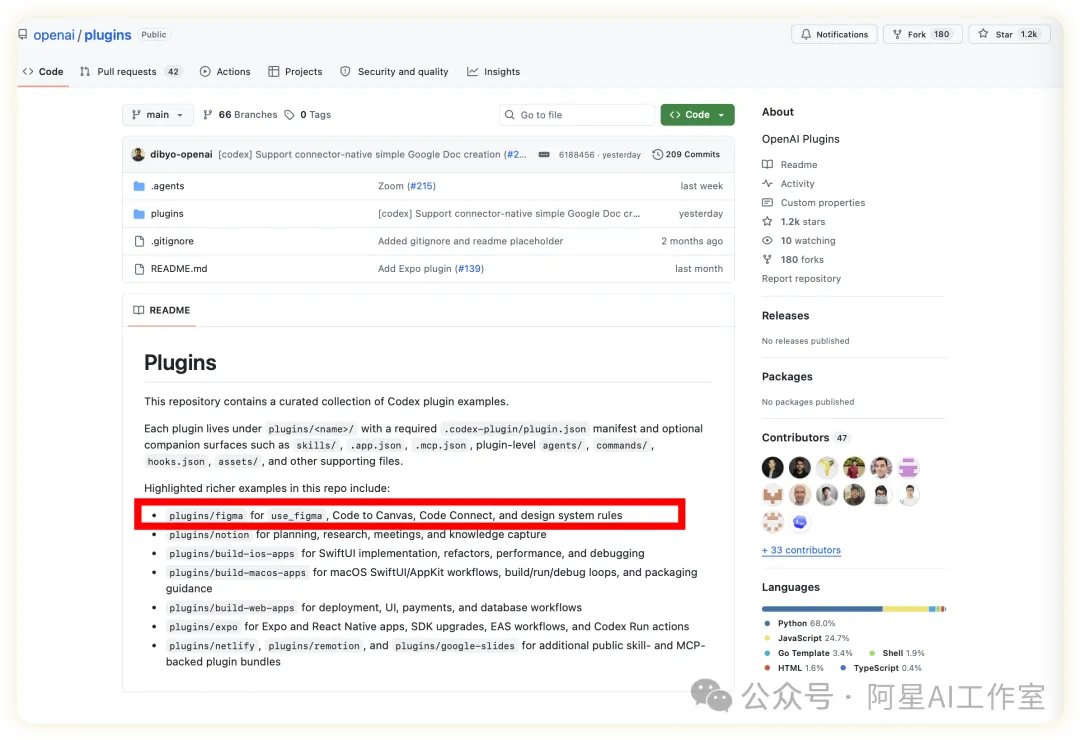Open the README.md file

pyautogui.click(x=179, y=269)
